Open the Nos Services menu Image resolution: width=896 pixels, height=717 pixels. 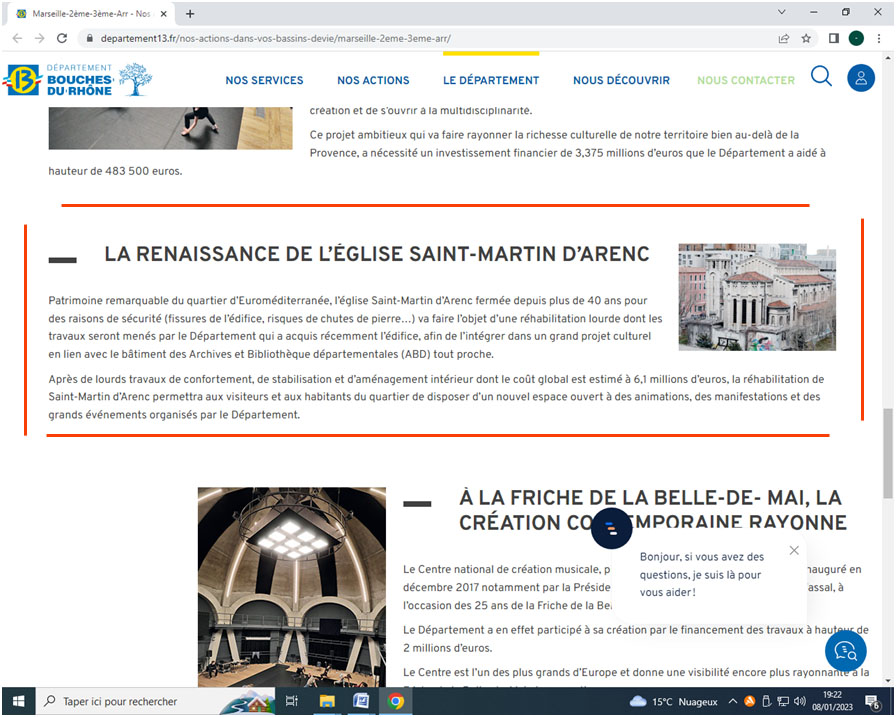tap(264, 80)
